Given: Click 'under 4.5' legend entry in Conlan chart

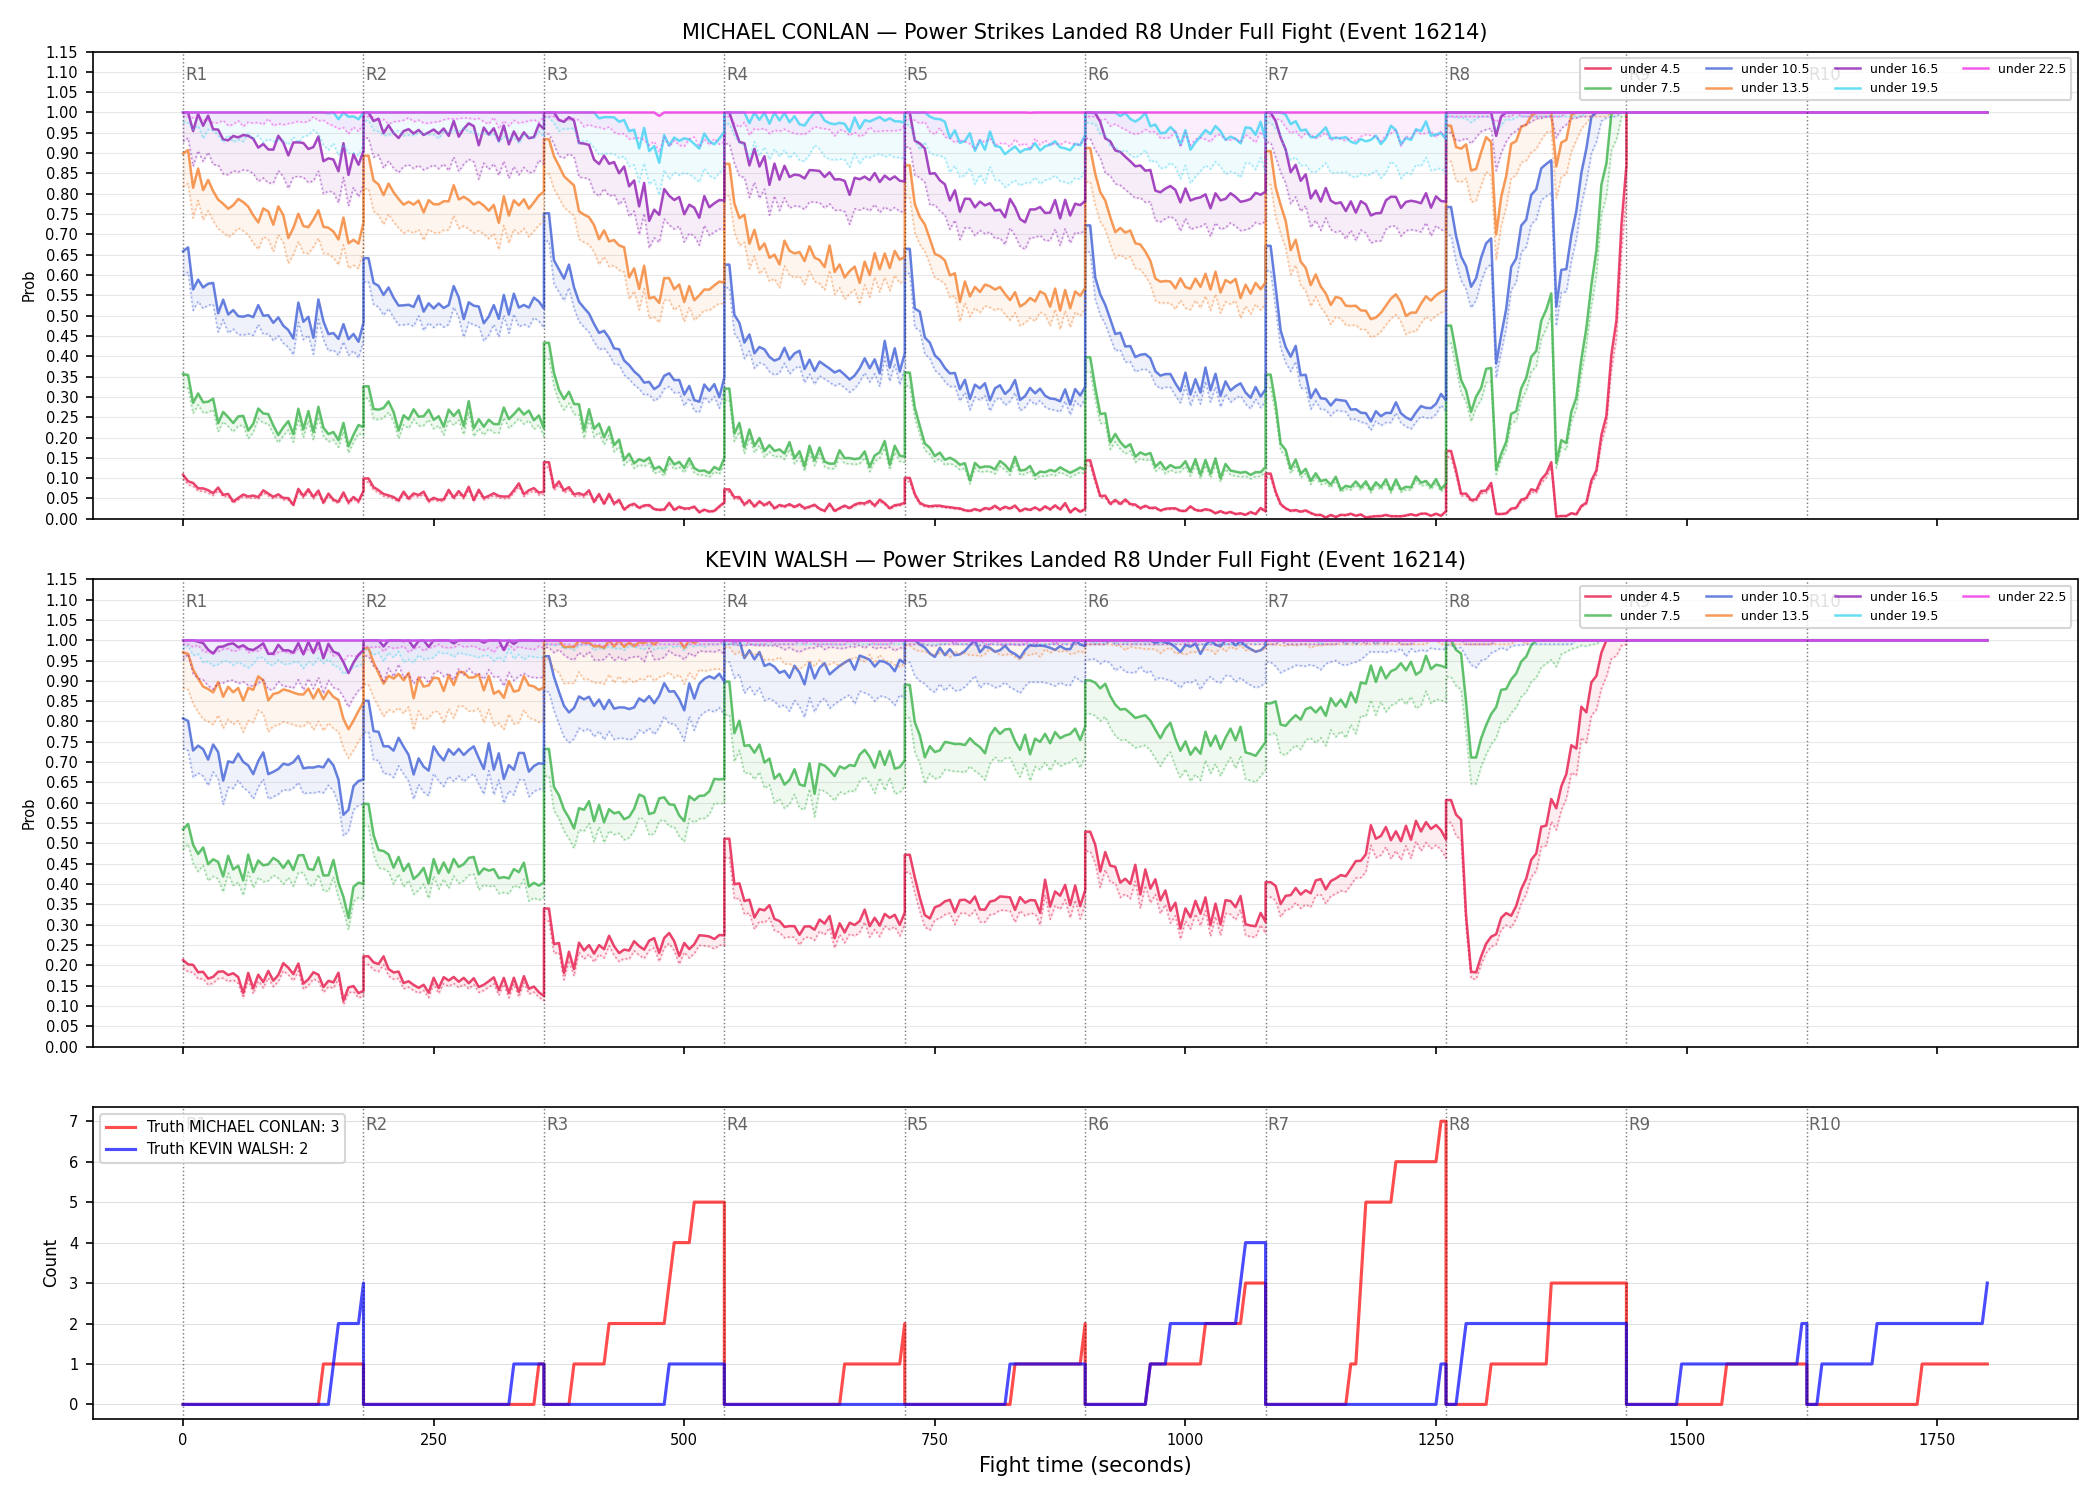Looking at the screenshot, I should click(1634, 69).
